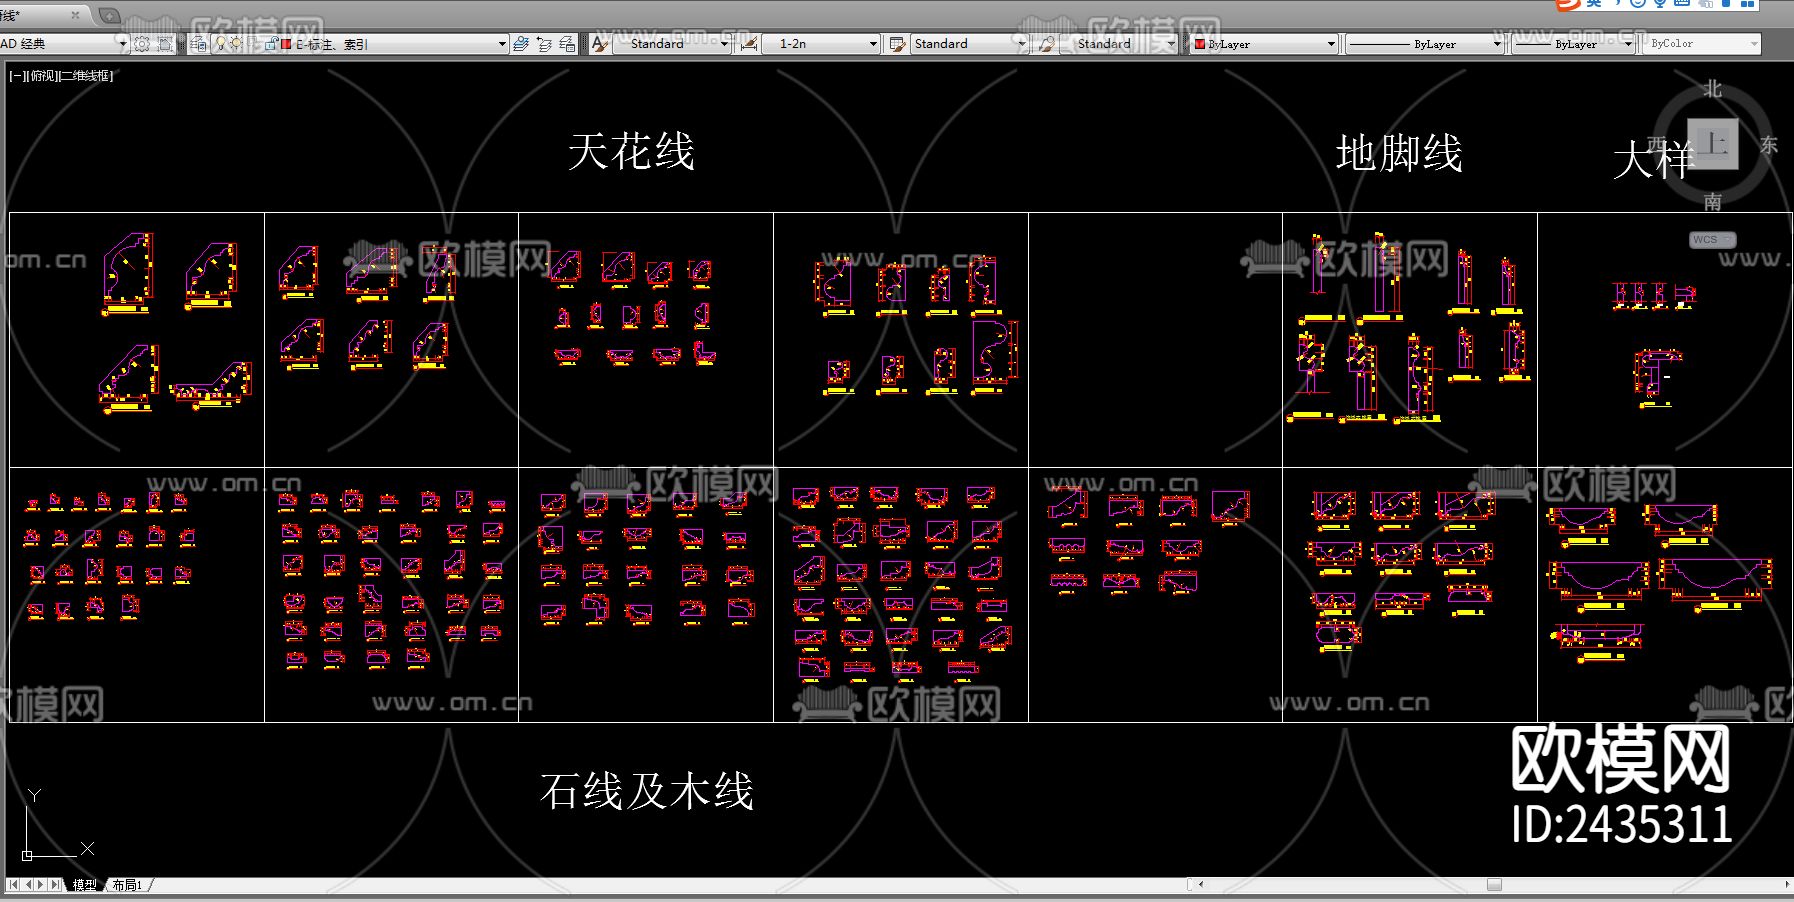The width and height of the screenshot is (1794, 902).
Task: Toggle the layer on/off lightbulb icon
Action: point(220,44)
